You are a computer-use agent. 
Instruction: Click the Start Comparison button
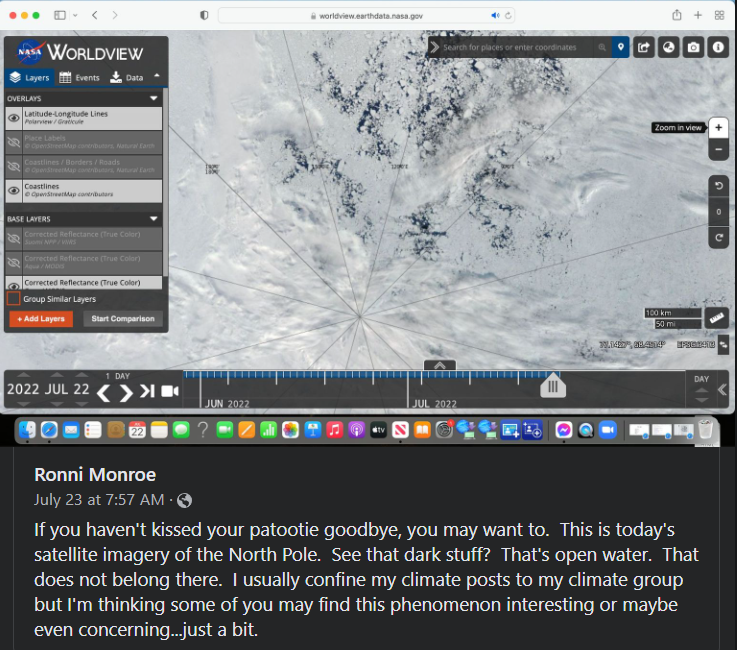coord(123,319)
